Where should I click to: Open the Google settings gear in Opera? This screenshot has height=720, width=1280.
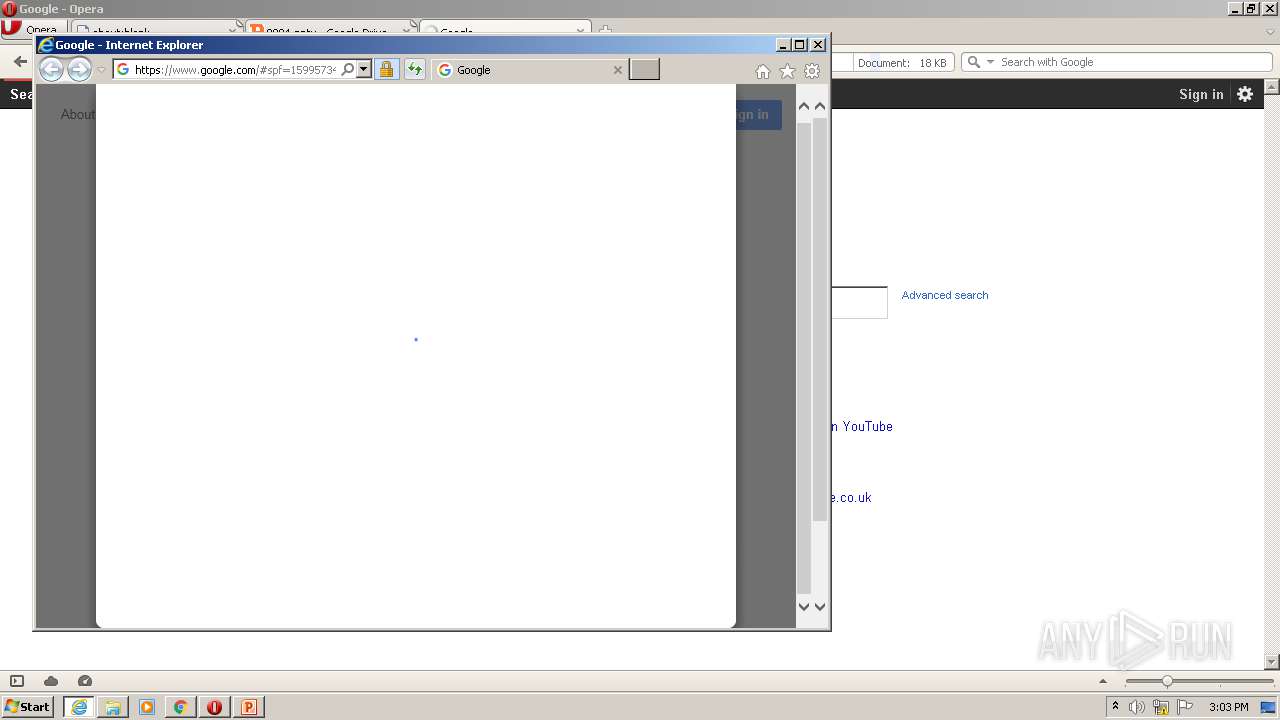(x=1245, y=94)
